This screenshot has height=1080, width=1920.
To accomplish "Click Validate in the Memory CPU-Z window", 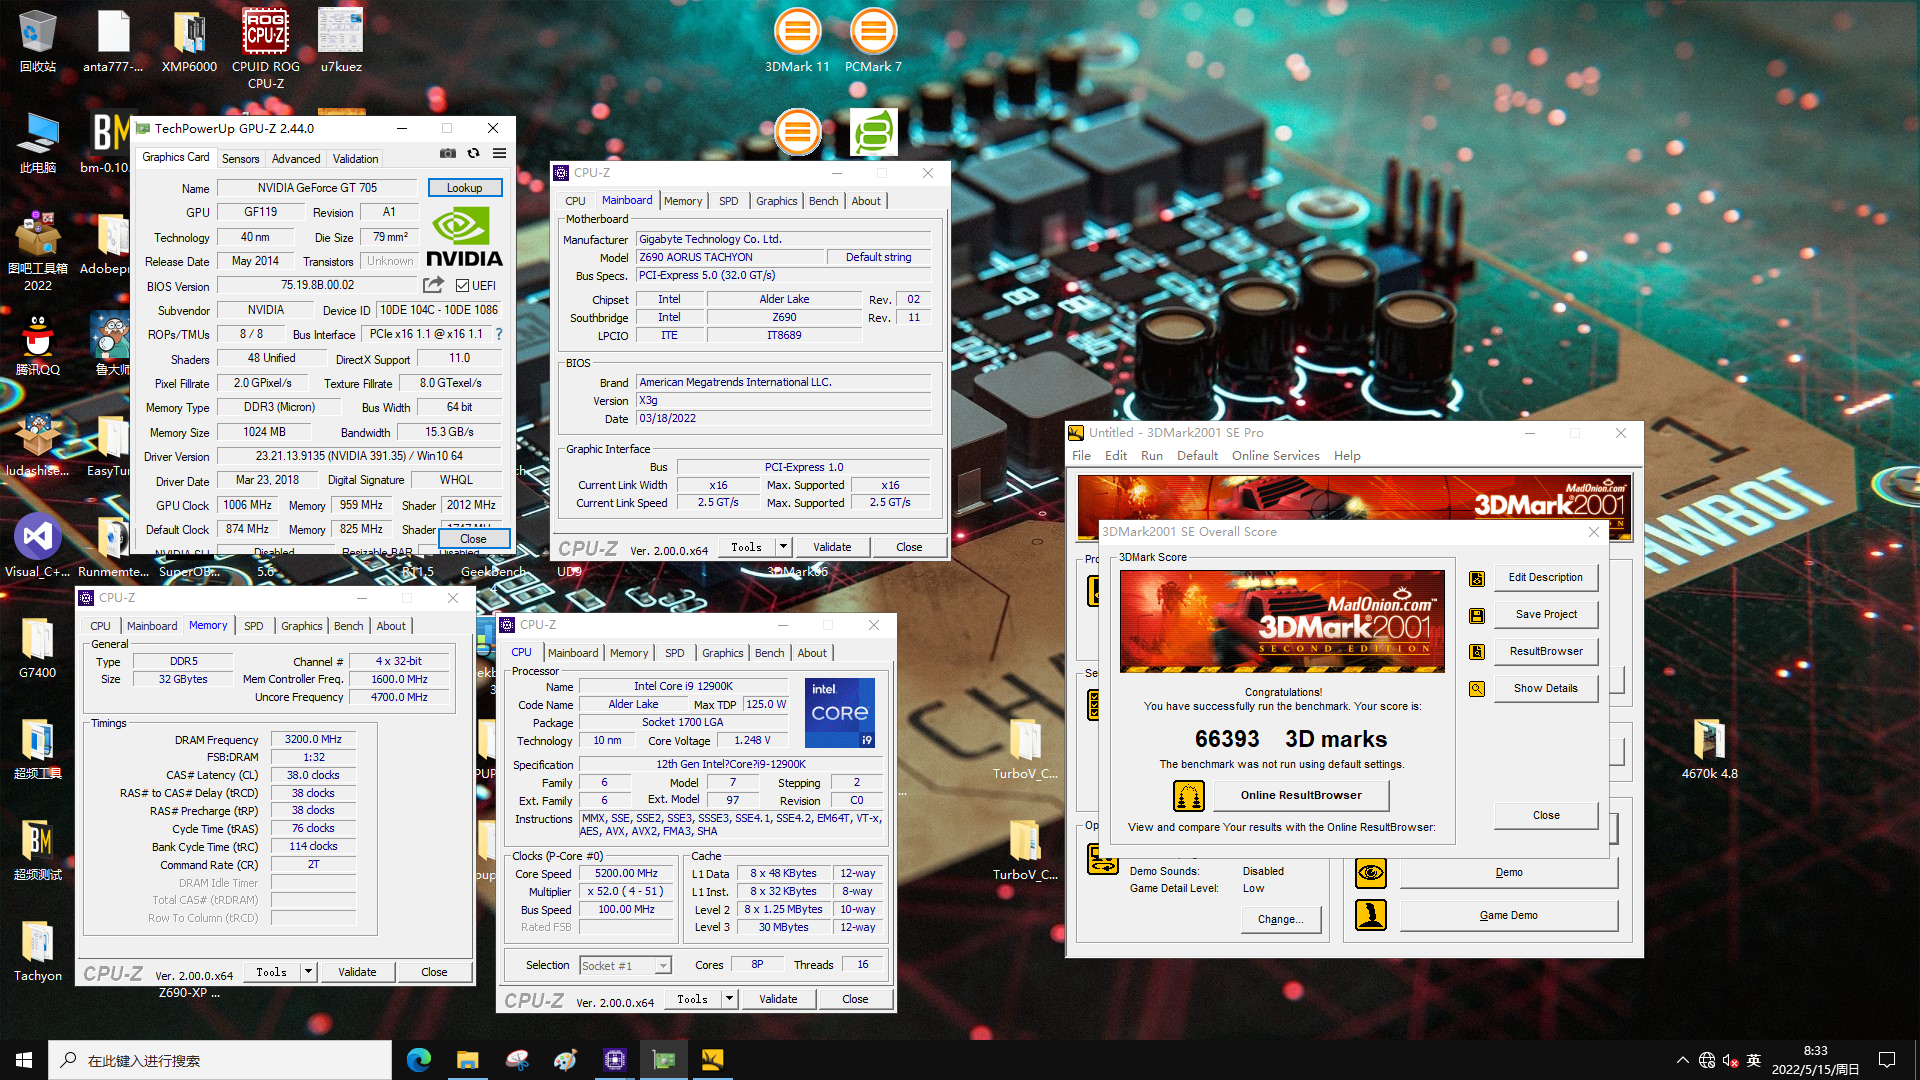I will tap(357, 972).
